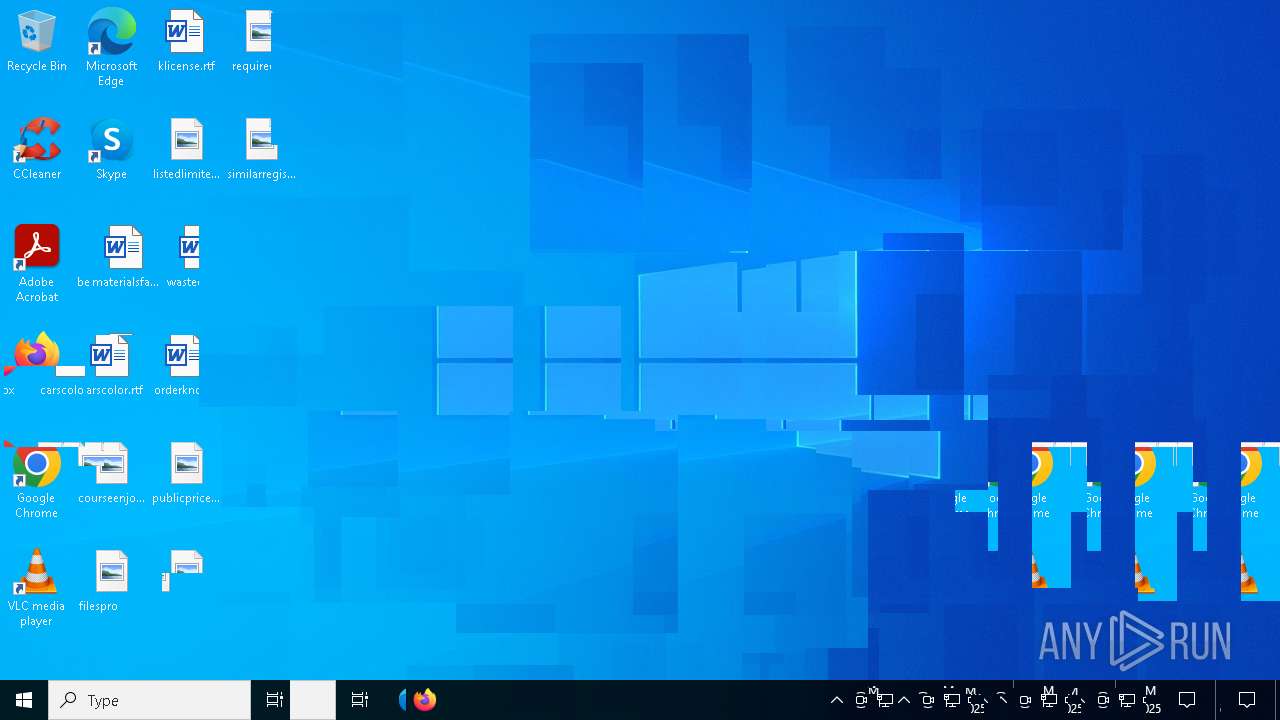
Task: Launch Microsoft Edge from the desktop
Action: pos(111,47)
